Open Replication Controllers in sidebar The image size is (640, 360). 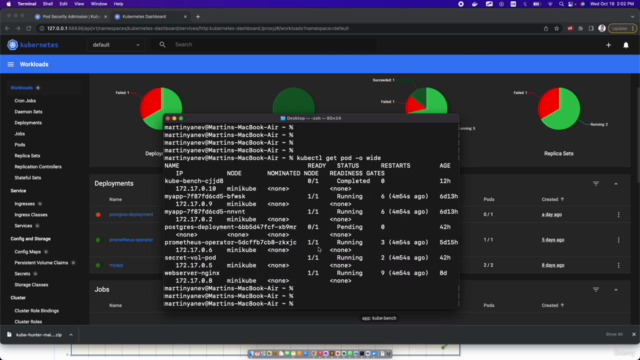click(38, 167)
